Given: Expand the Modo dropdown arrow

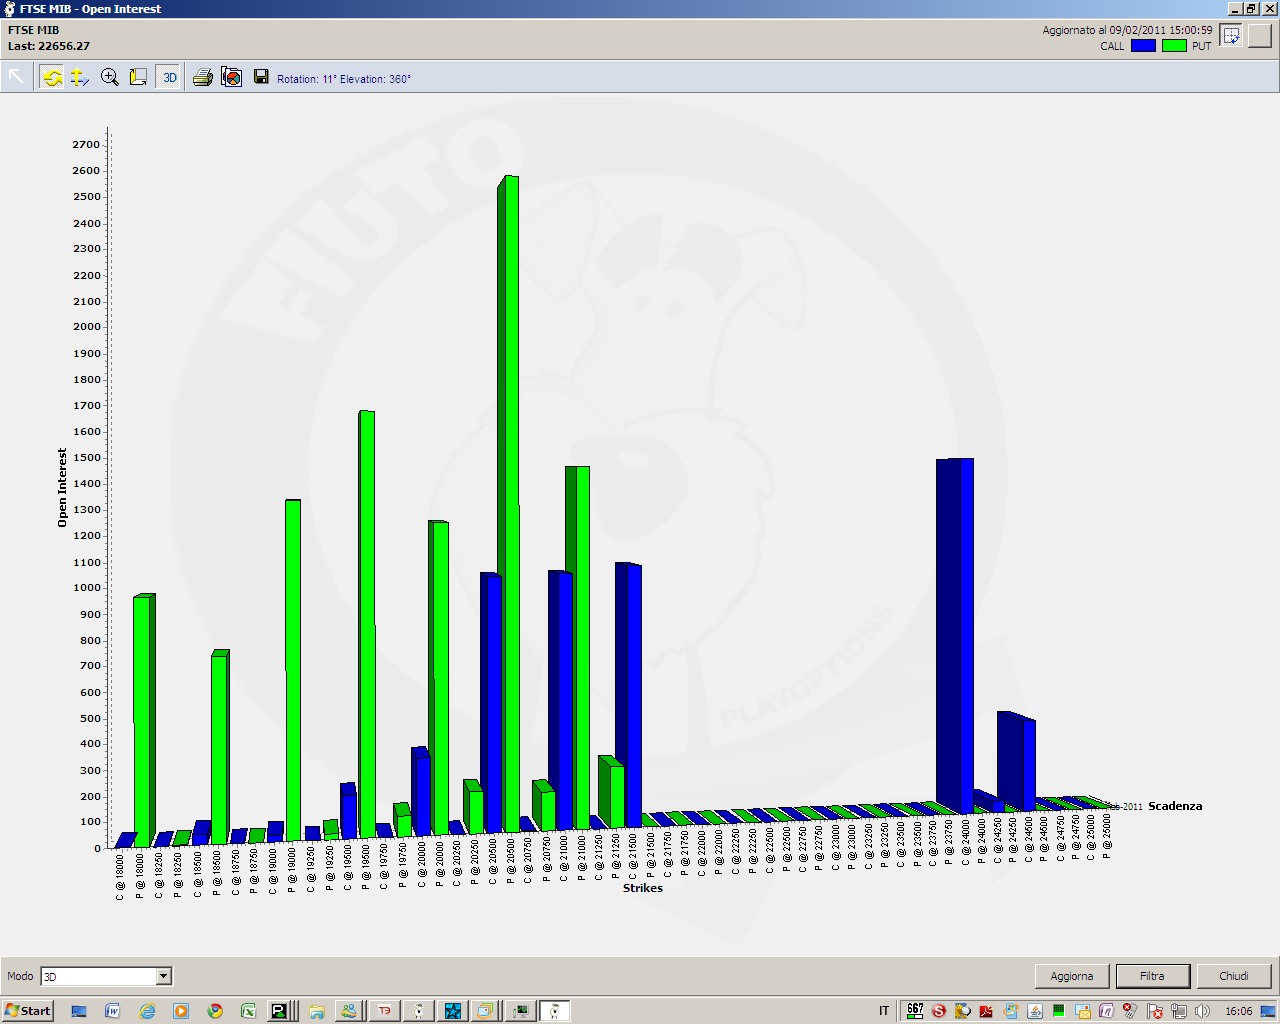Looking at the screenshot, I should 164,976.
